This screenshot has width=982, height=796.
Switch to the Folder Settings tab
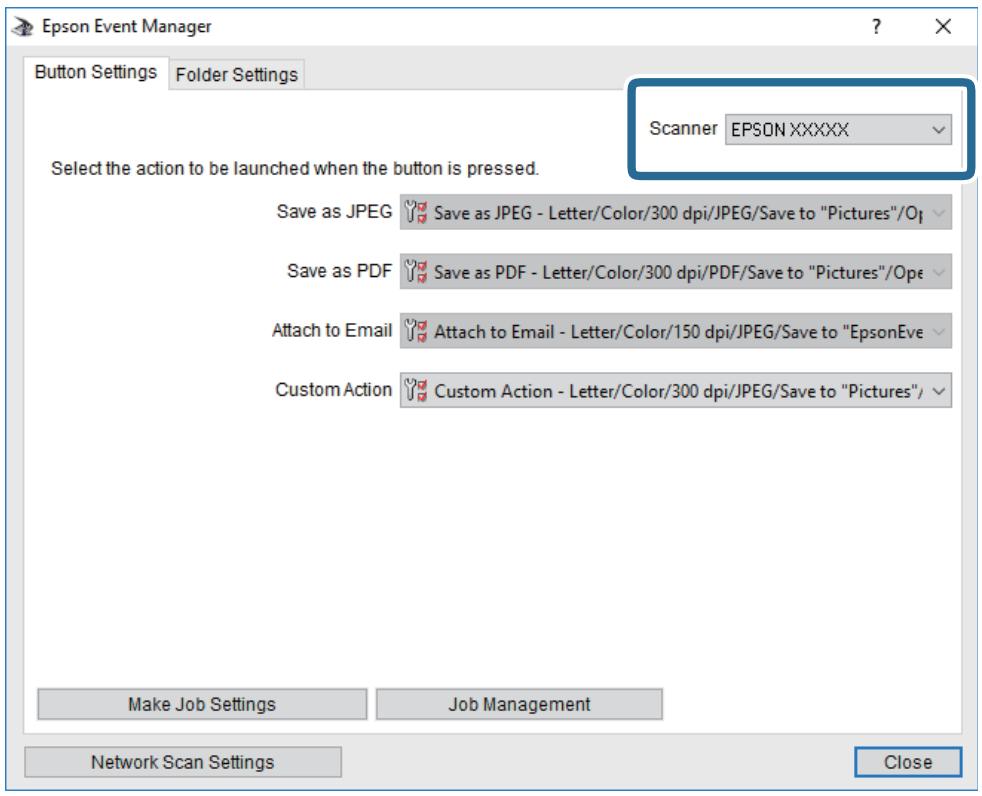click(x=237, y=75)
